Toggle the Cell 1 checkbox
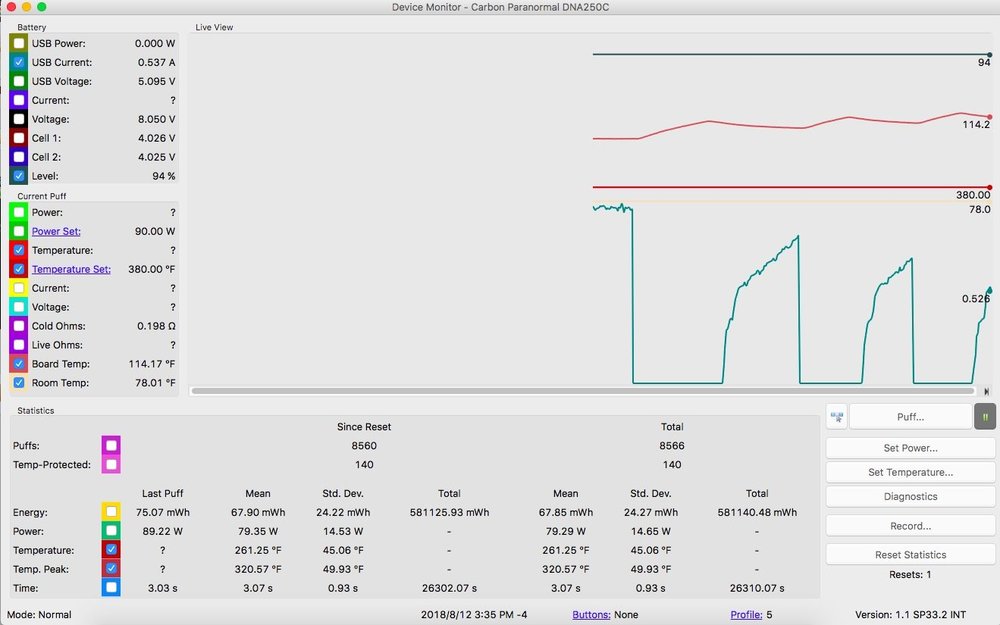1000x625 pixels. [19, 138]
